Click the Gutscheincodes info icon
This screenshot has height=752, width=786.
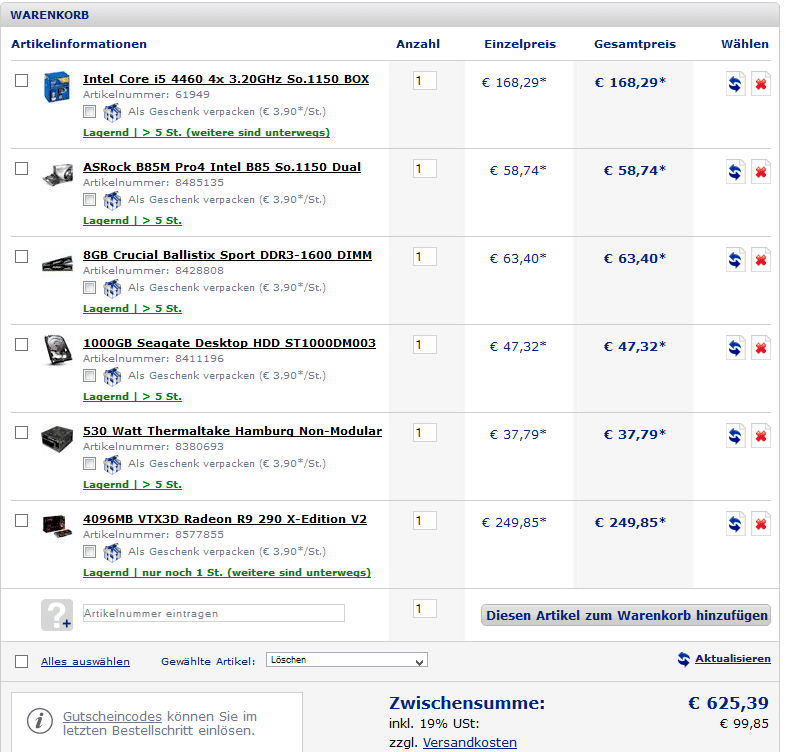tap(39, 720)
